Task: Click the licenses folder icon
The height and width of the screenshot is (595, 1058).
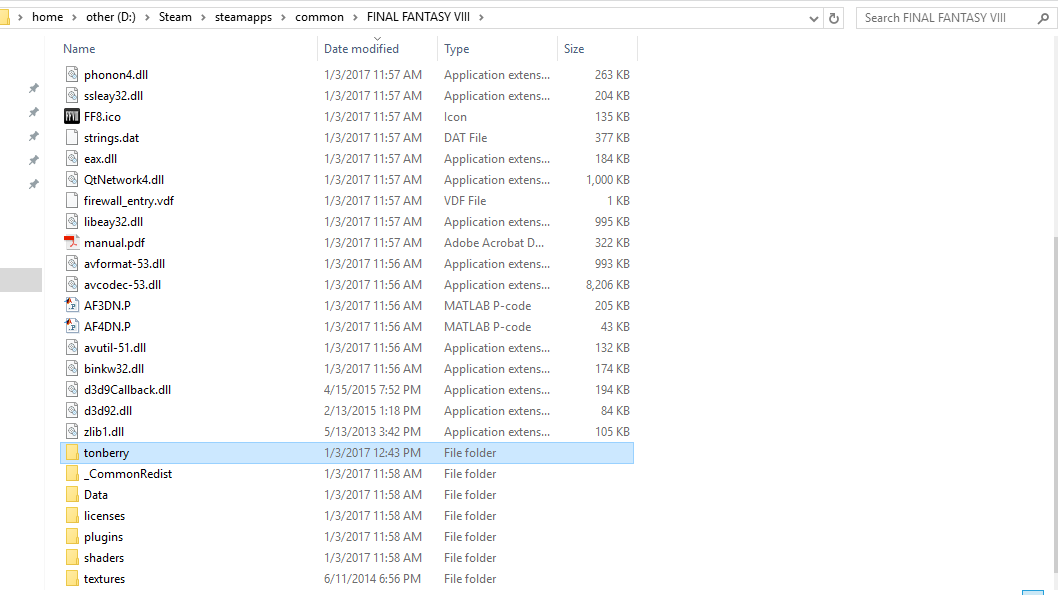Action: pyautogui.click(x=72, y=515)
